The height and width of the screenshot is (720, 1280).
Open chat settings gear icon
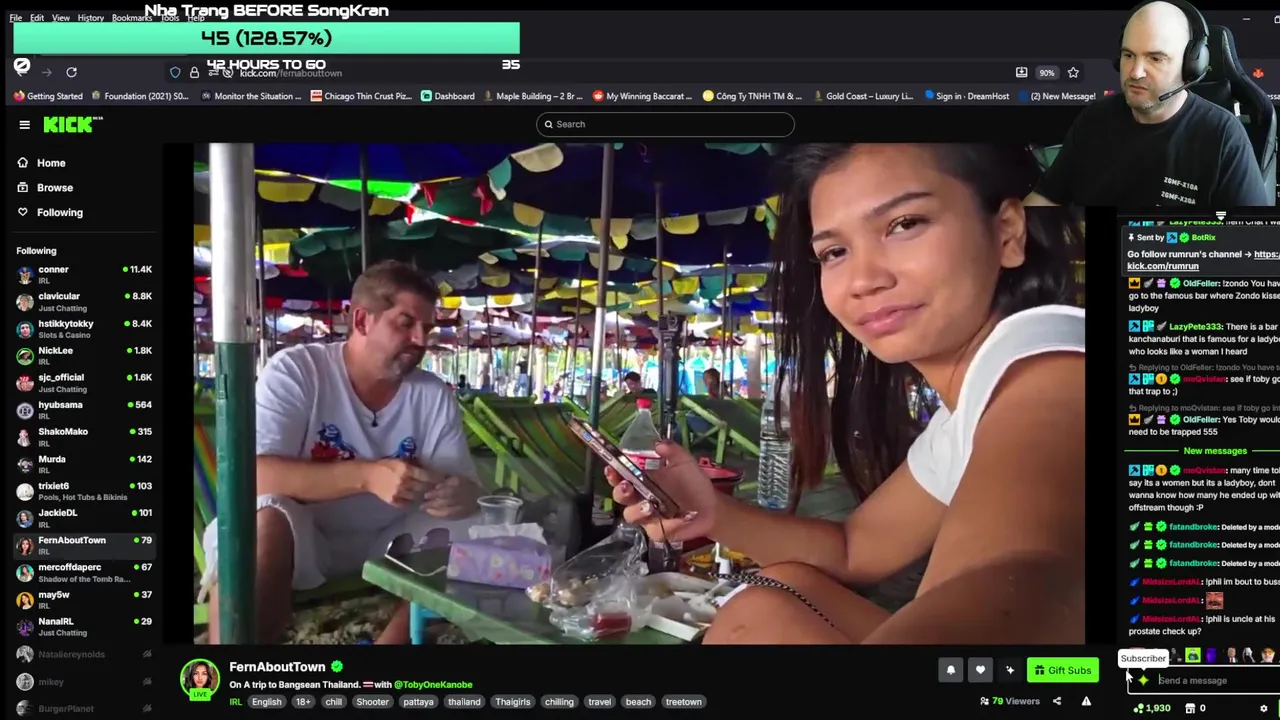coord(1263,708)
